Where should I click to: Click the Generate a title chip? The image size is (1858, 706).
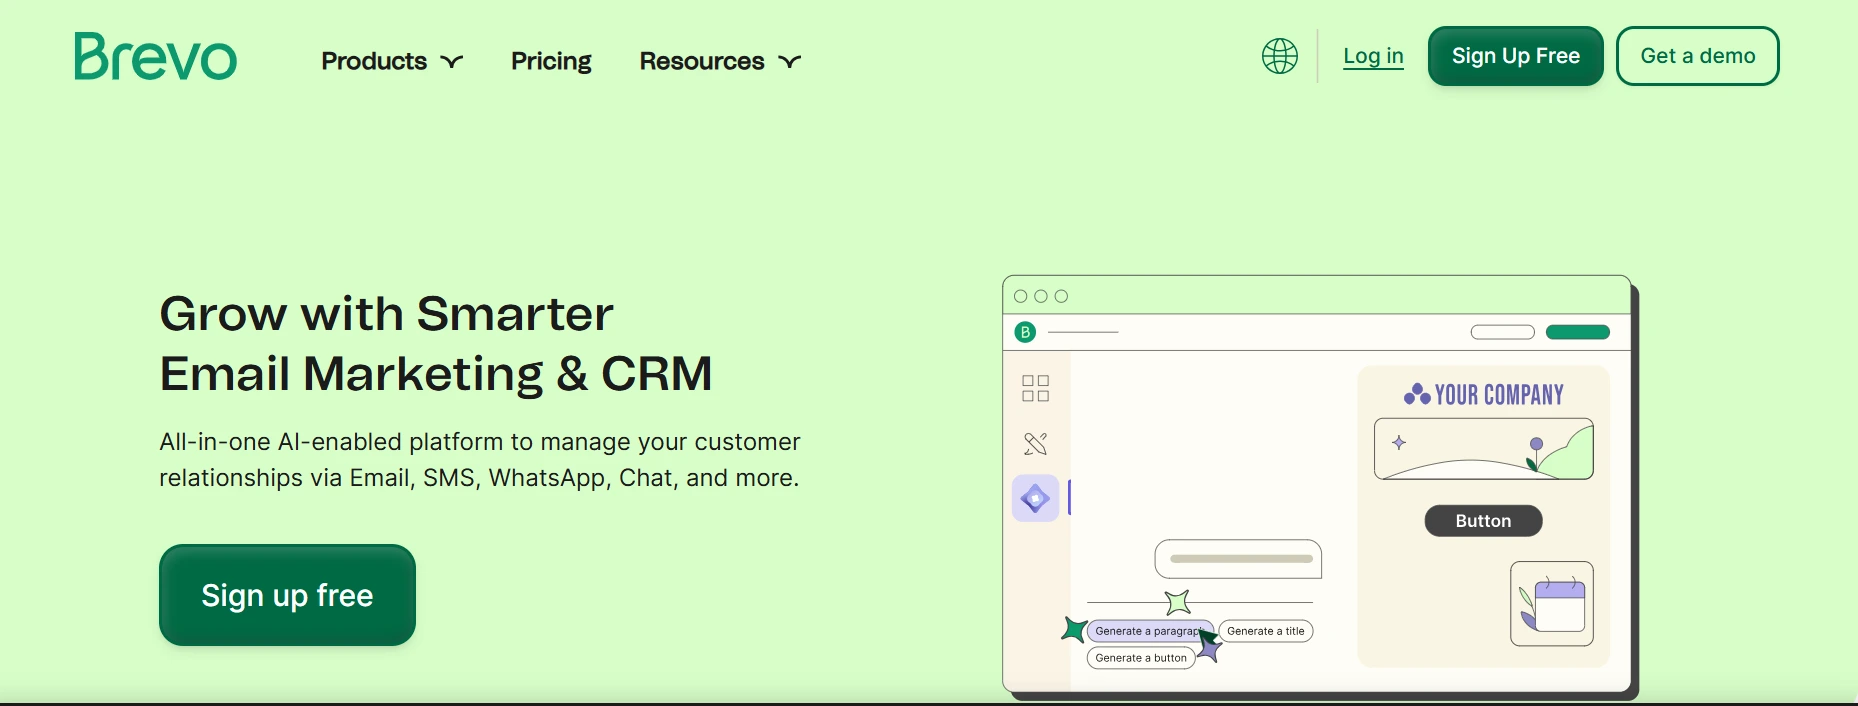point(1265,631)
